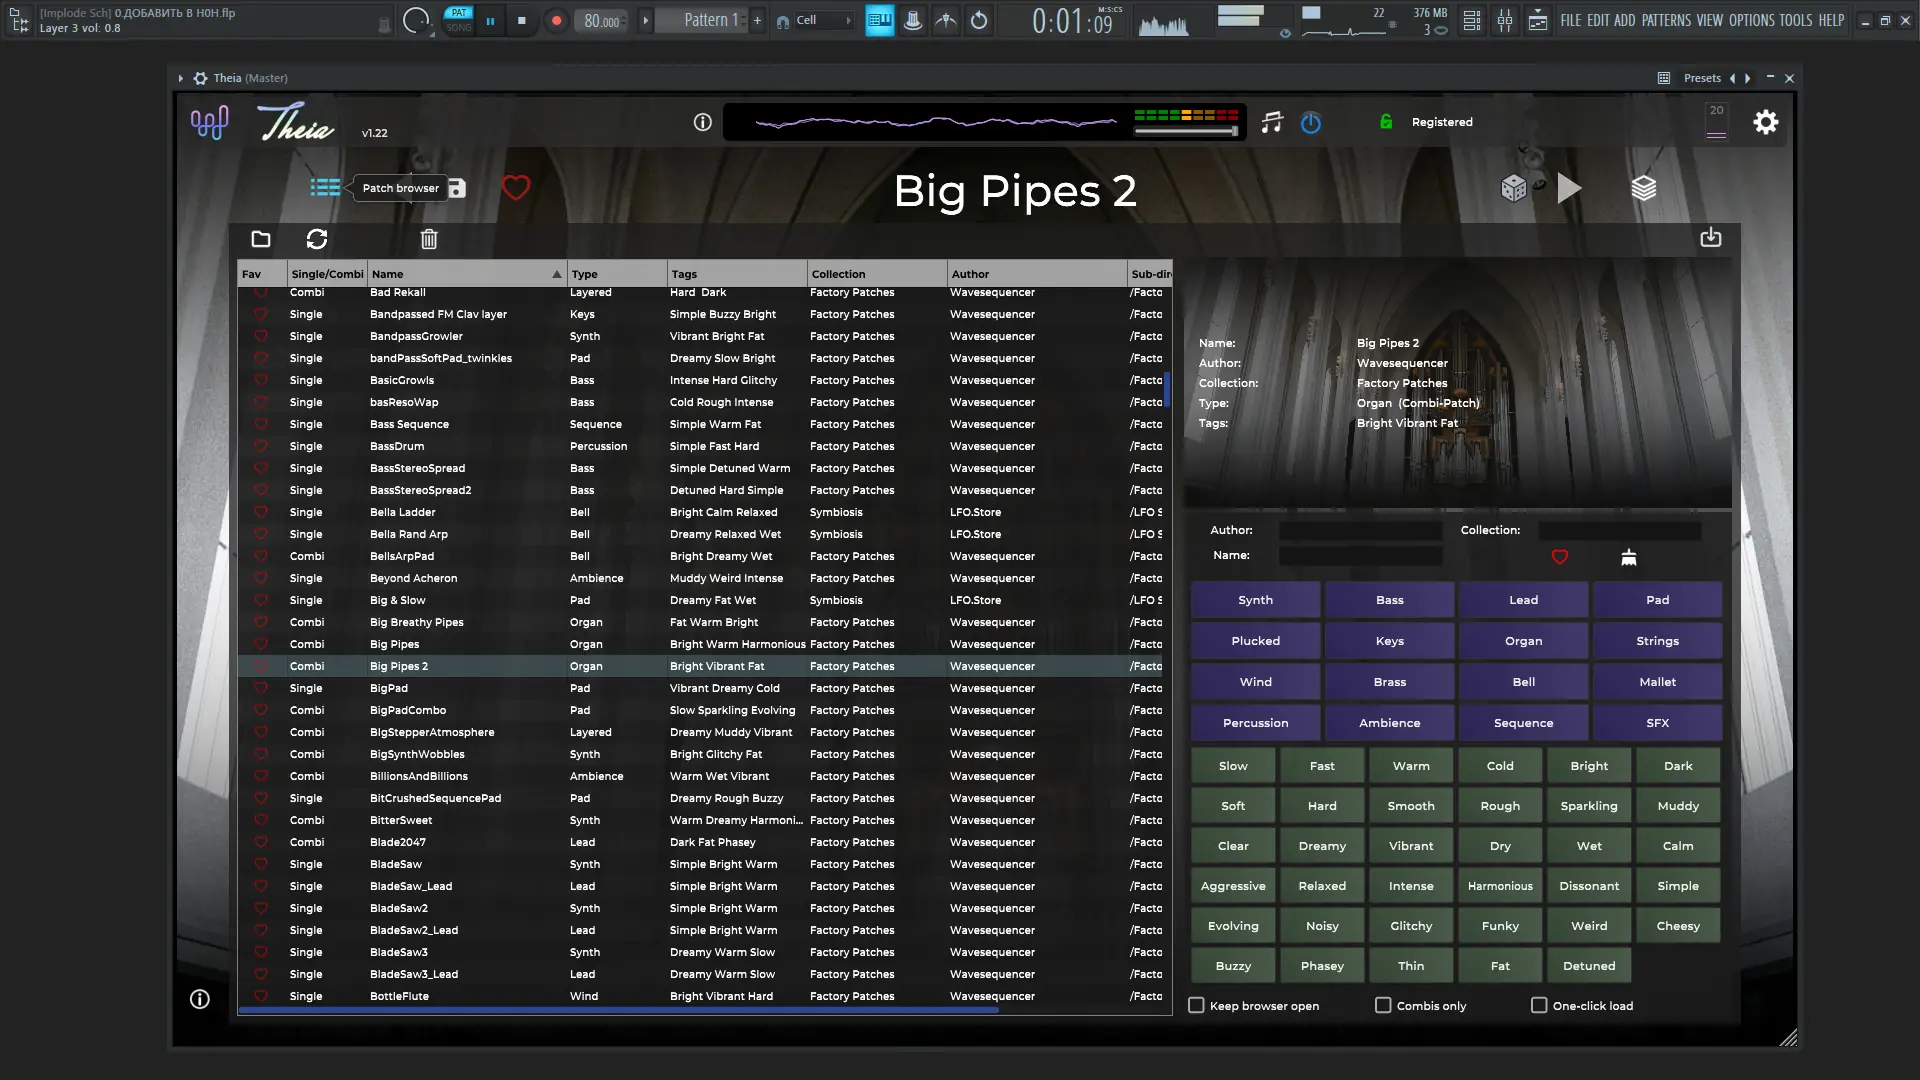Click the Author filter input field

point(1360,531)
